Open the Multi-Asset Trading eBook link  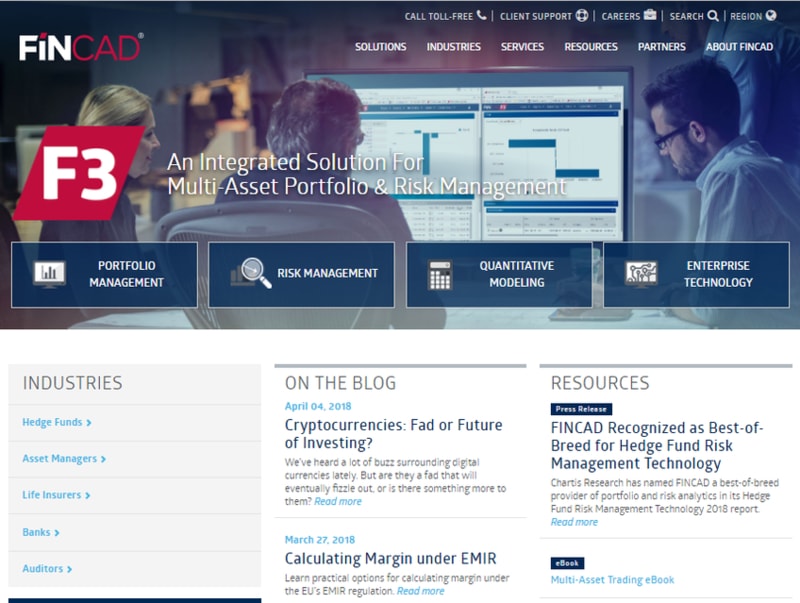click(x=612, y=580)
